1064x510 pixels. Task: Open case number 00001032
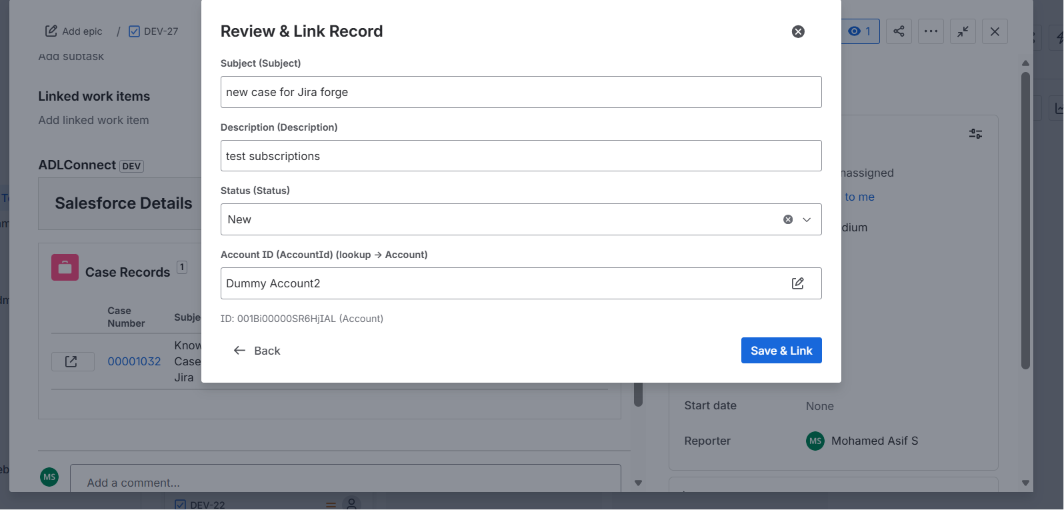(x=134, y=361)
